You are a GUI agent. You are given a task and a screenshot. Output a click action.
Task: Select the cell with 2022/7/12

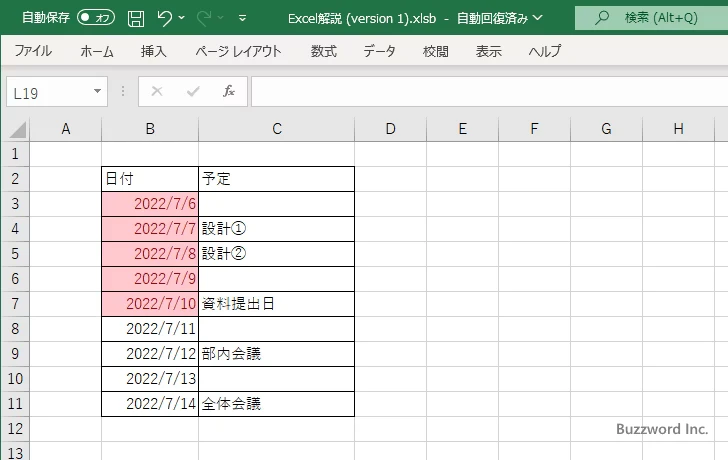150,354
